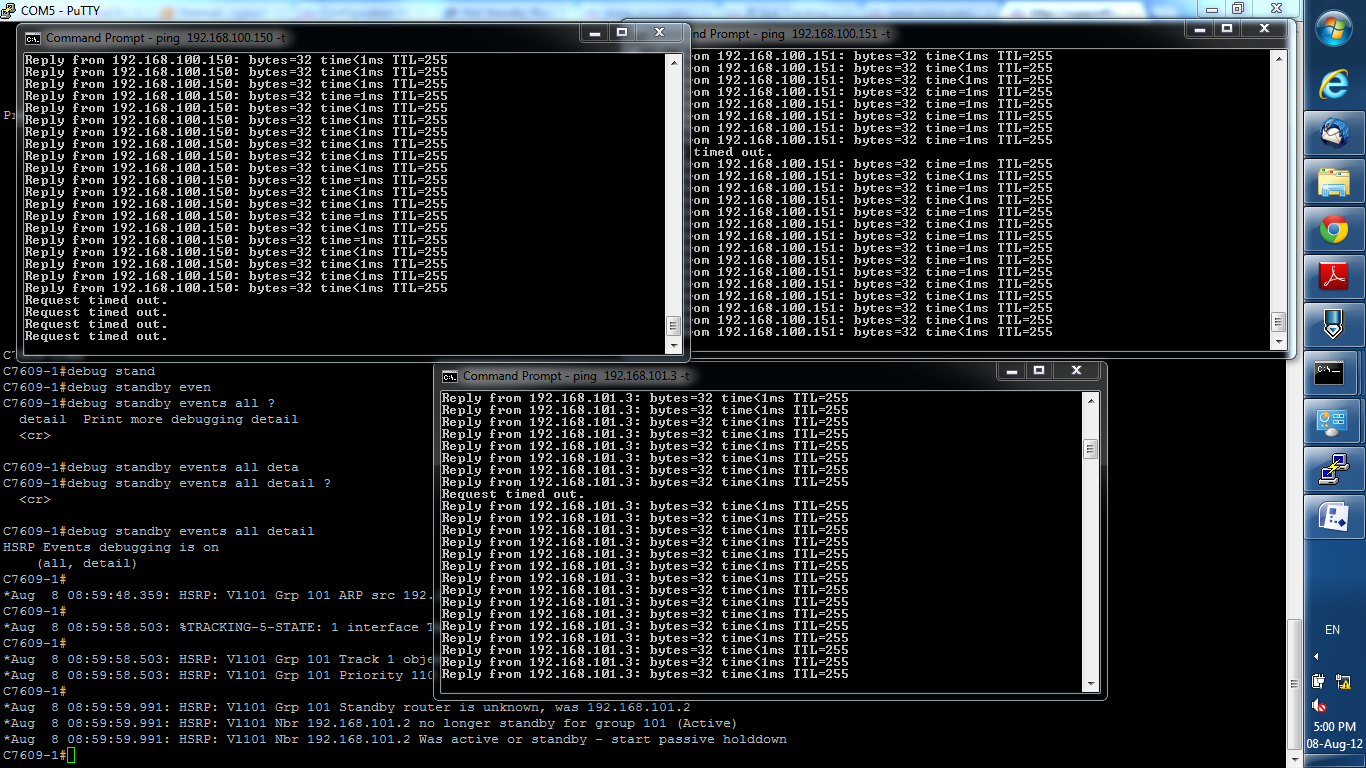Click last 'Request timed out.' in 192.168.100.150 window
Screen dimensions: 1366x768
[x=96, y=336]
